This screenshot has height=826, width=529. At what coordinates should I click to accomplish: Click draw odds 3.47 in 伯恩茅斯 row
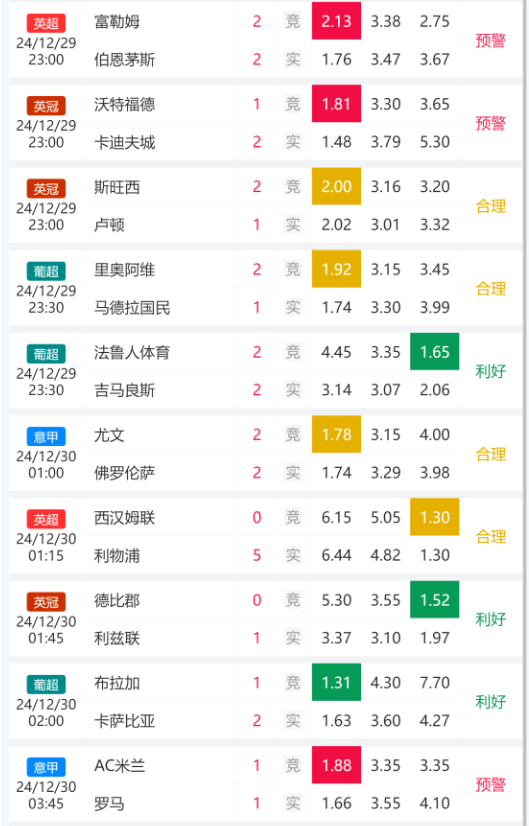tap(386, 59)
